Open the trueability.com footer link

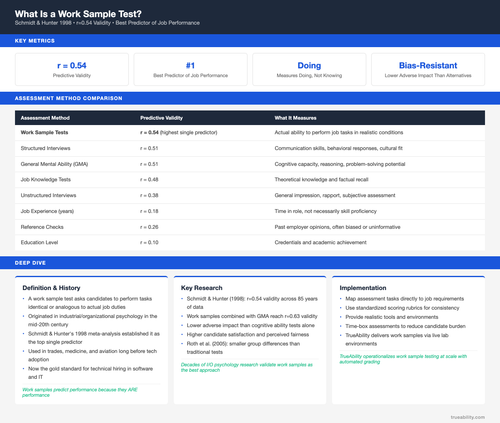tap(468, 417)
